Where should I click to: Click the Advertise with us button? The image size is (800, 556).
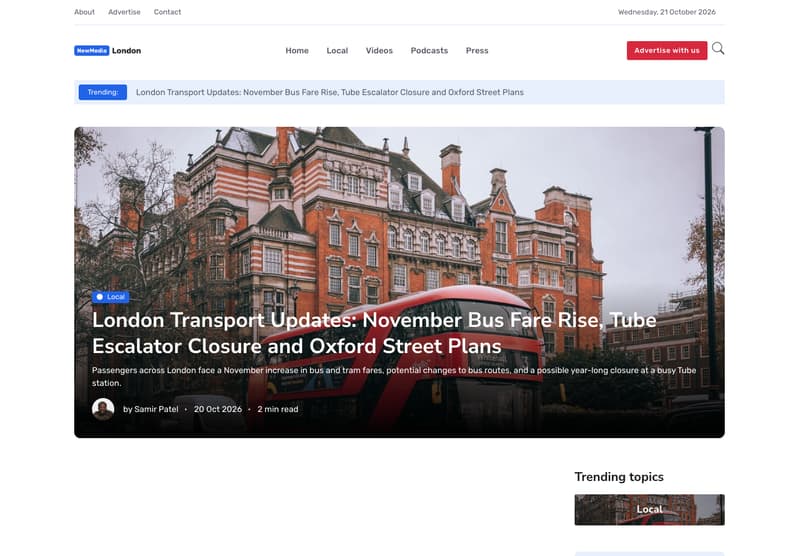tap(667, 50)
